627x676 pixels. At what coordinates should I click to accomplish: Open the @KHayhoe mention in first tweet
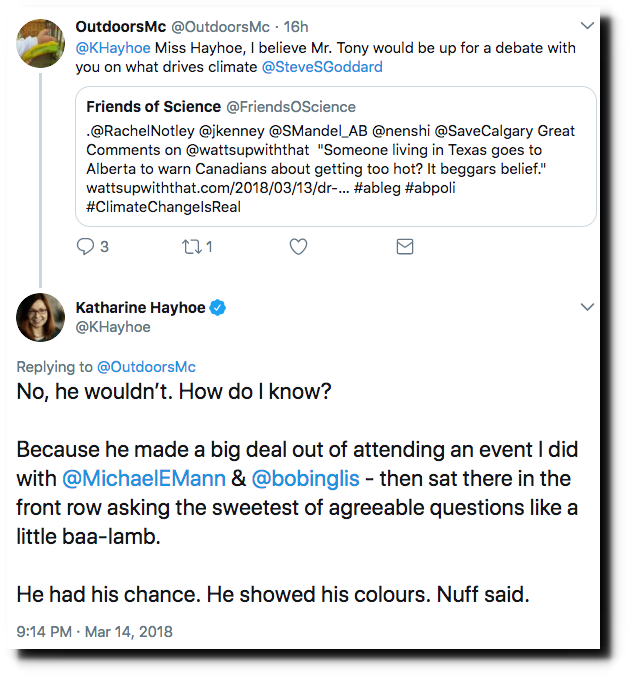(113, 47)
